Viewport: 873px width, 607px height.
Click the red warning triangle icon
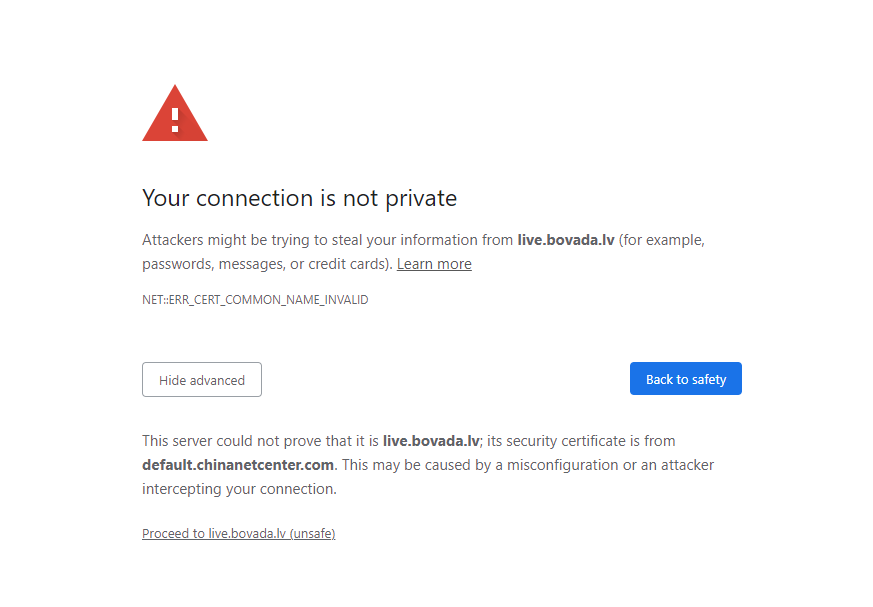[x=175, y=114]
